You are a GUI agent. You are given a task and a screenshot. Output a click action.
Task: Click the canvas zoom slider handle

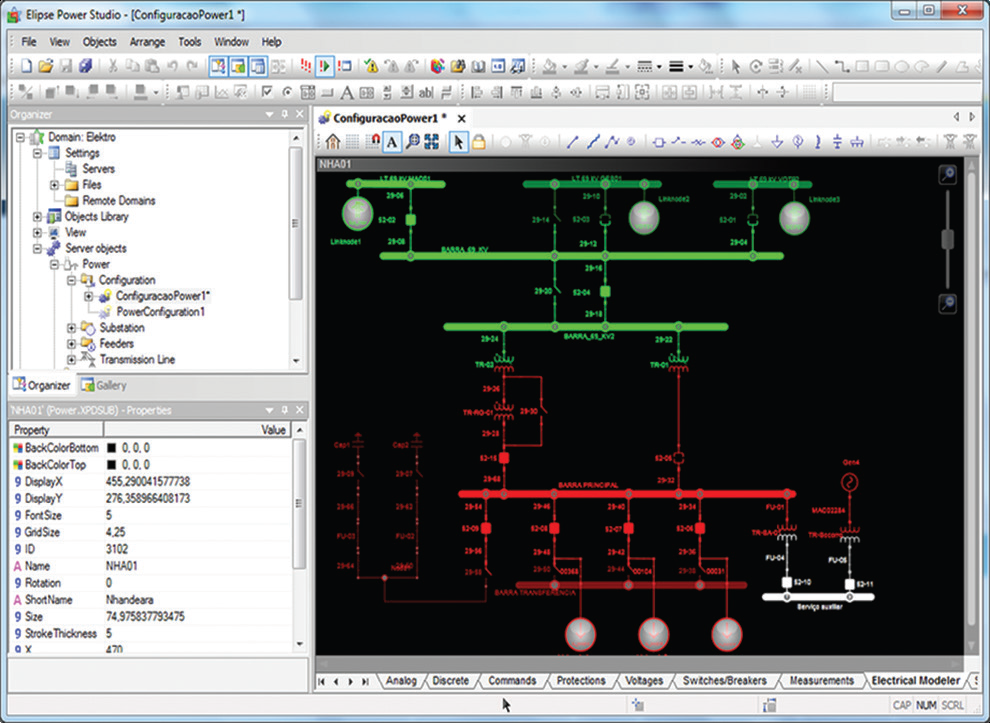[948, 240]
